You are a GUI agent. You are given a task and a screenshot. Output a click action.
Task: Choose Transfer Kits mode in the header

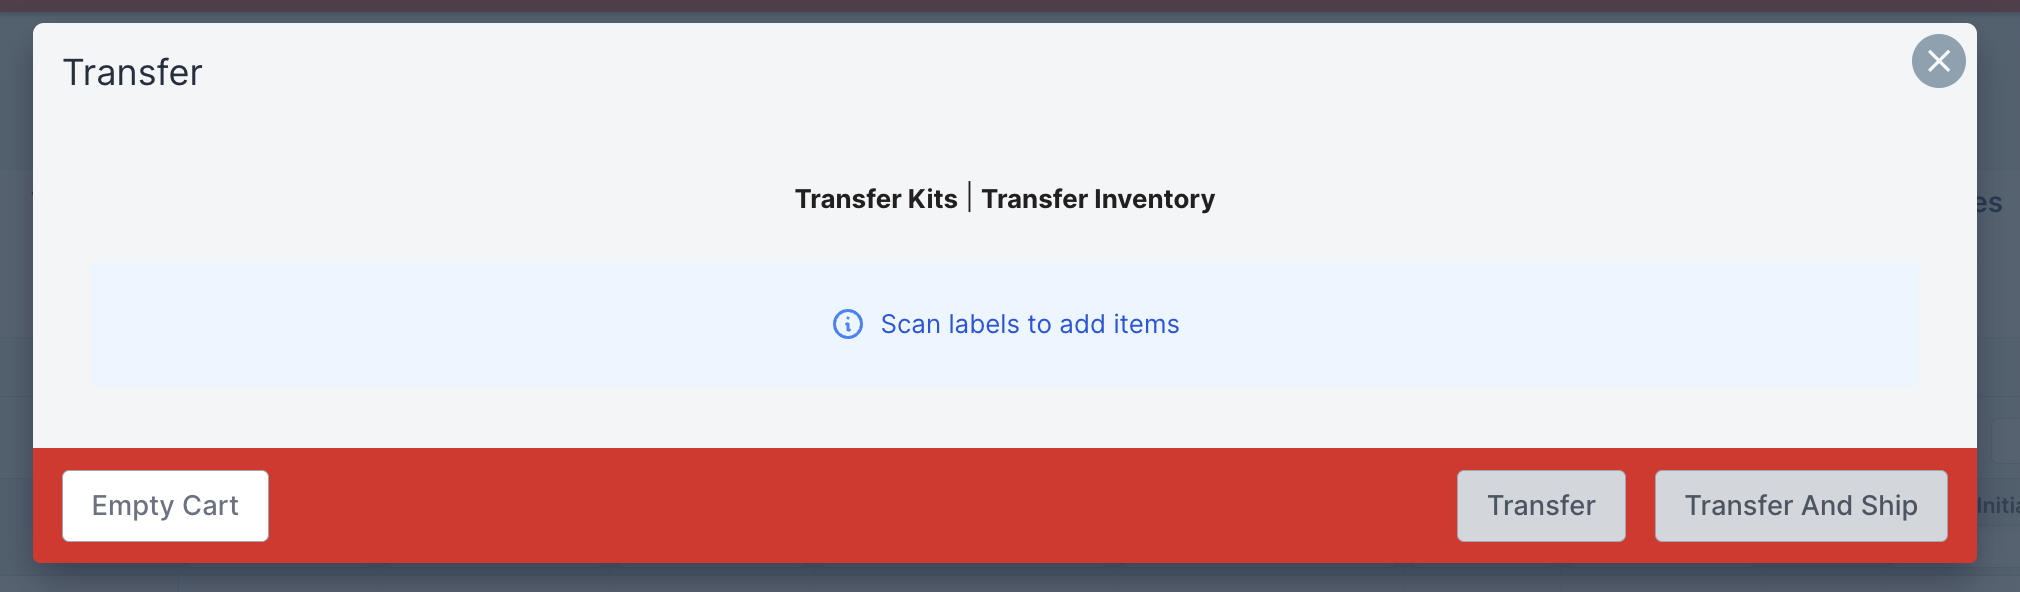[876, 199]
